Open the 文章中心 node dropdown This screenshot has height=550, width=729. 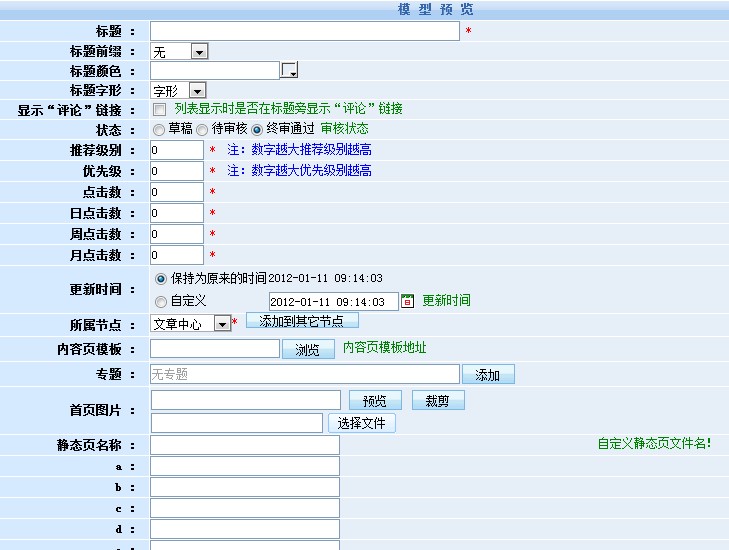[x=190, y=324]
